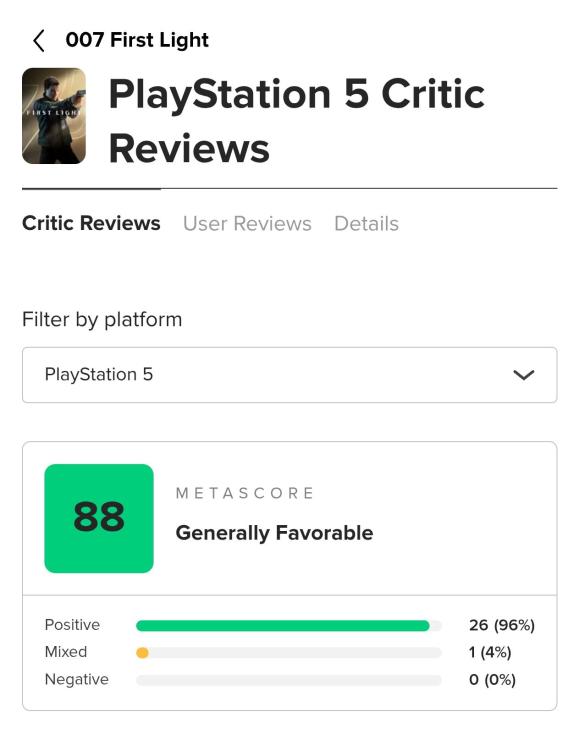Tap the First Light game cover thumbnail
This screenshot has height=750, width=579.
54,116
